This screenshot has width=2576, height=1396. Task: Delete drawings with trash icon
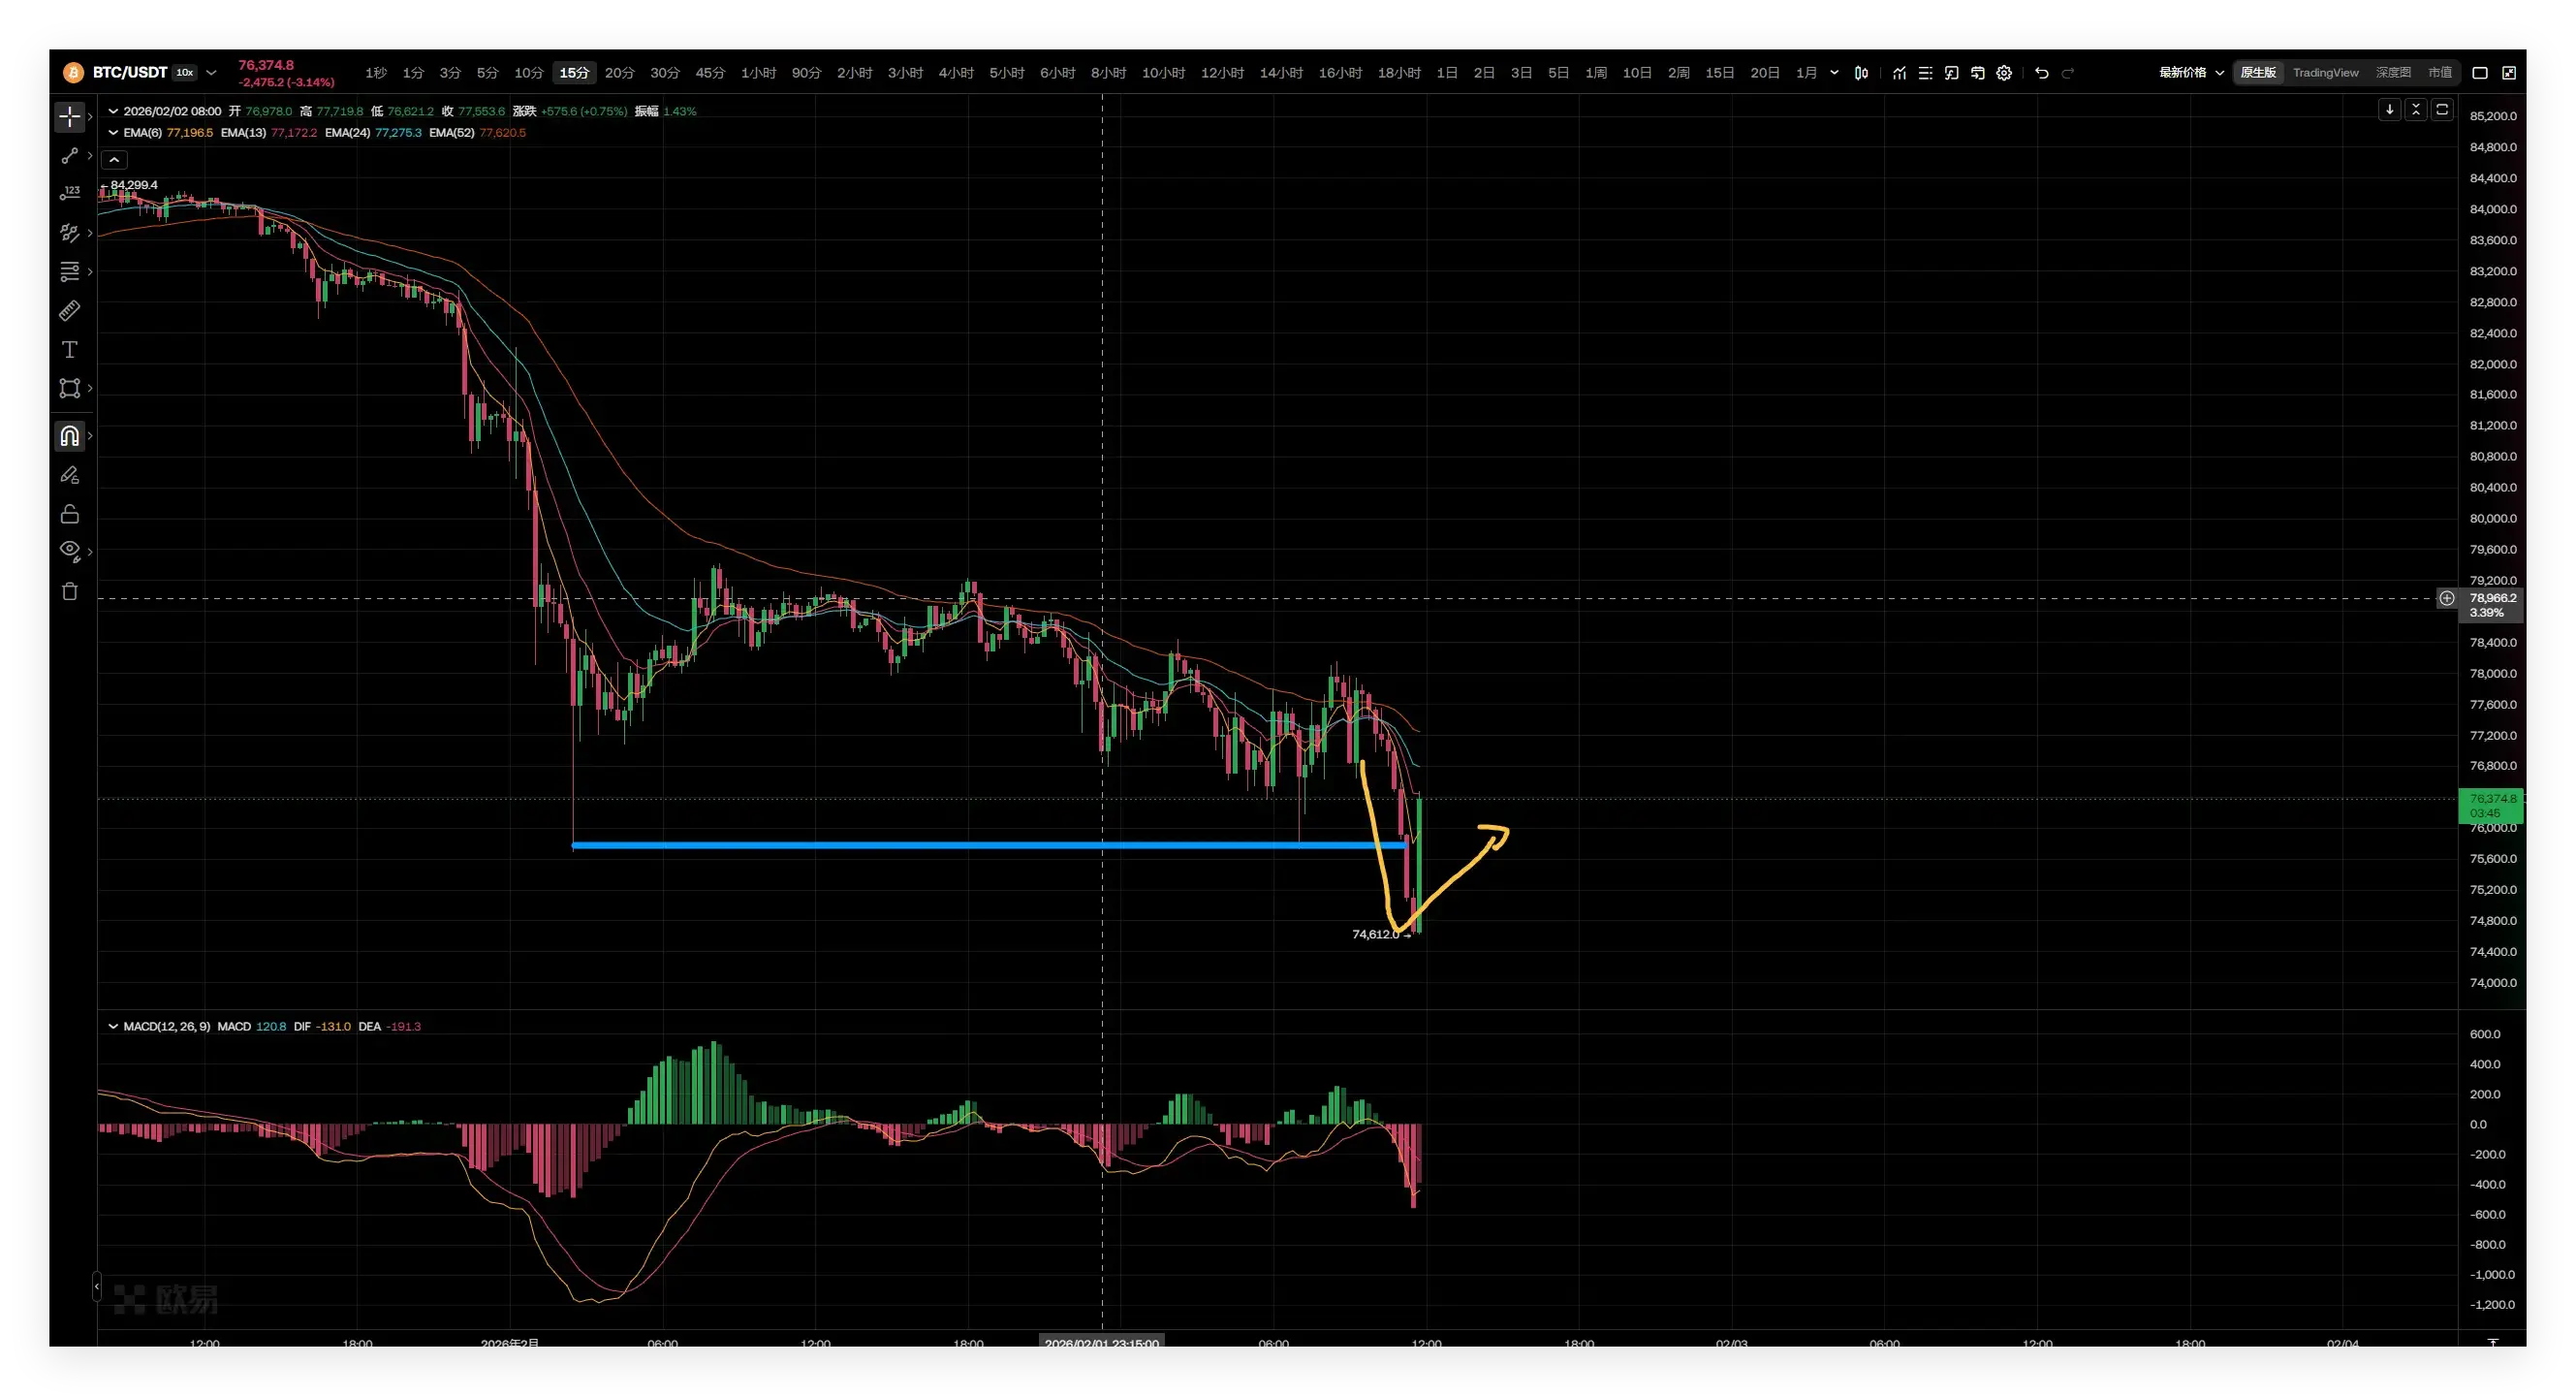click(x=69, y=591)
